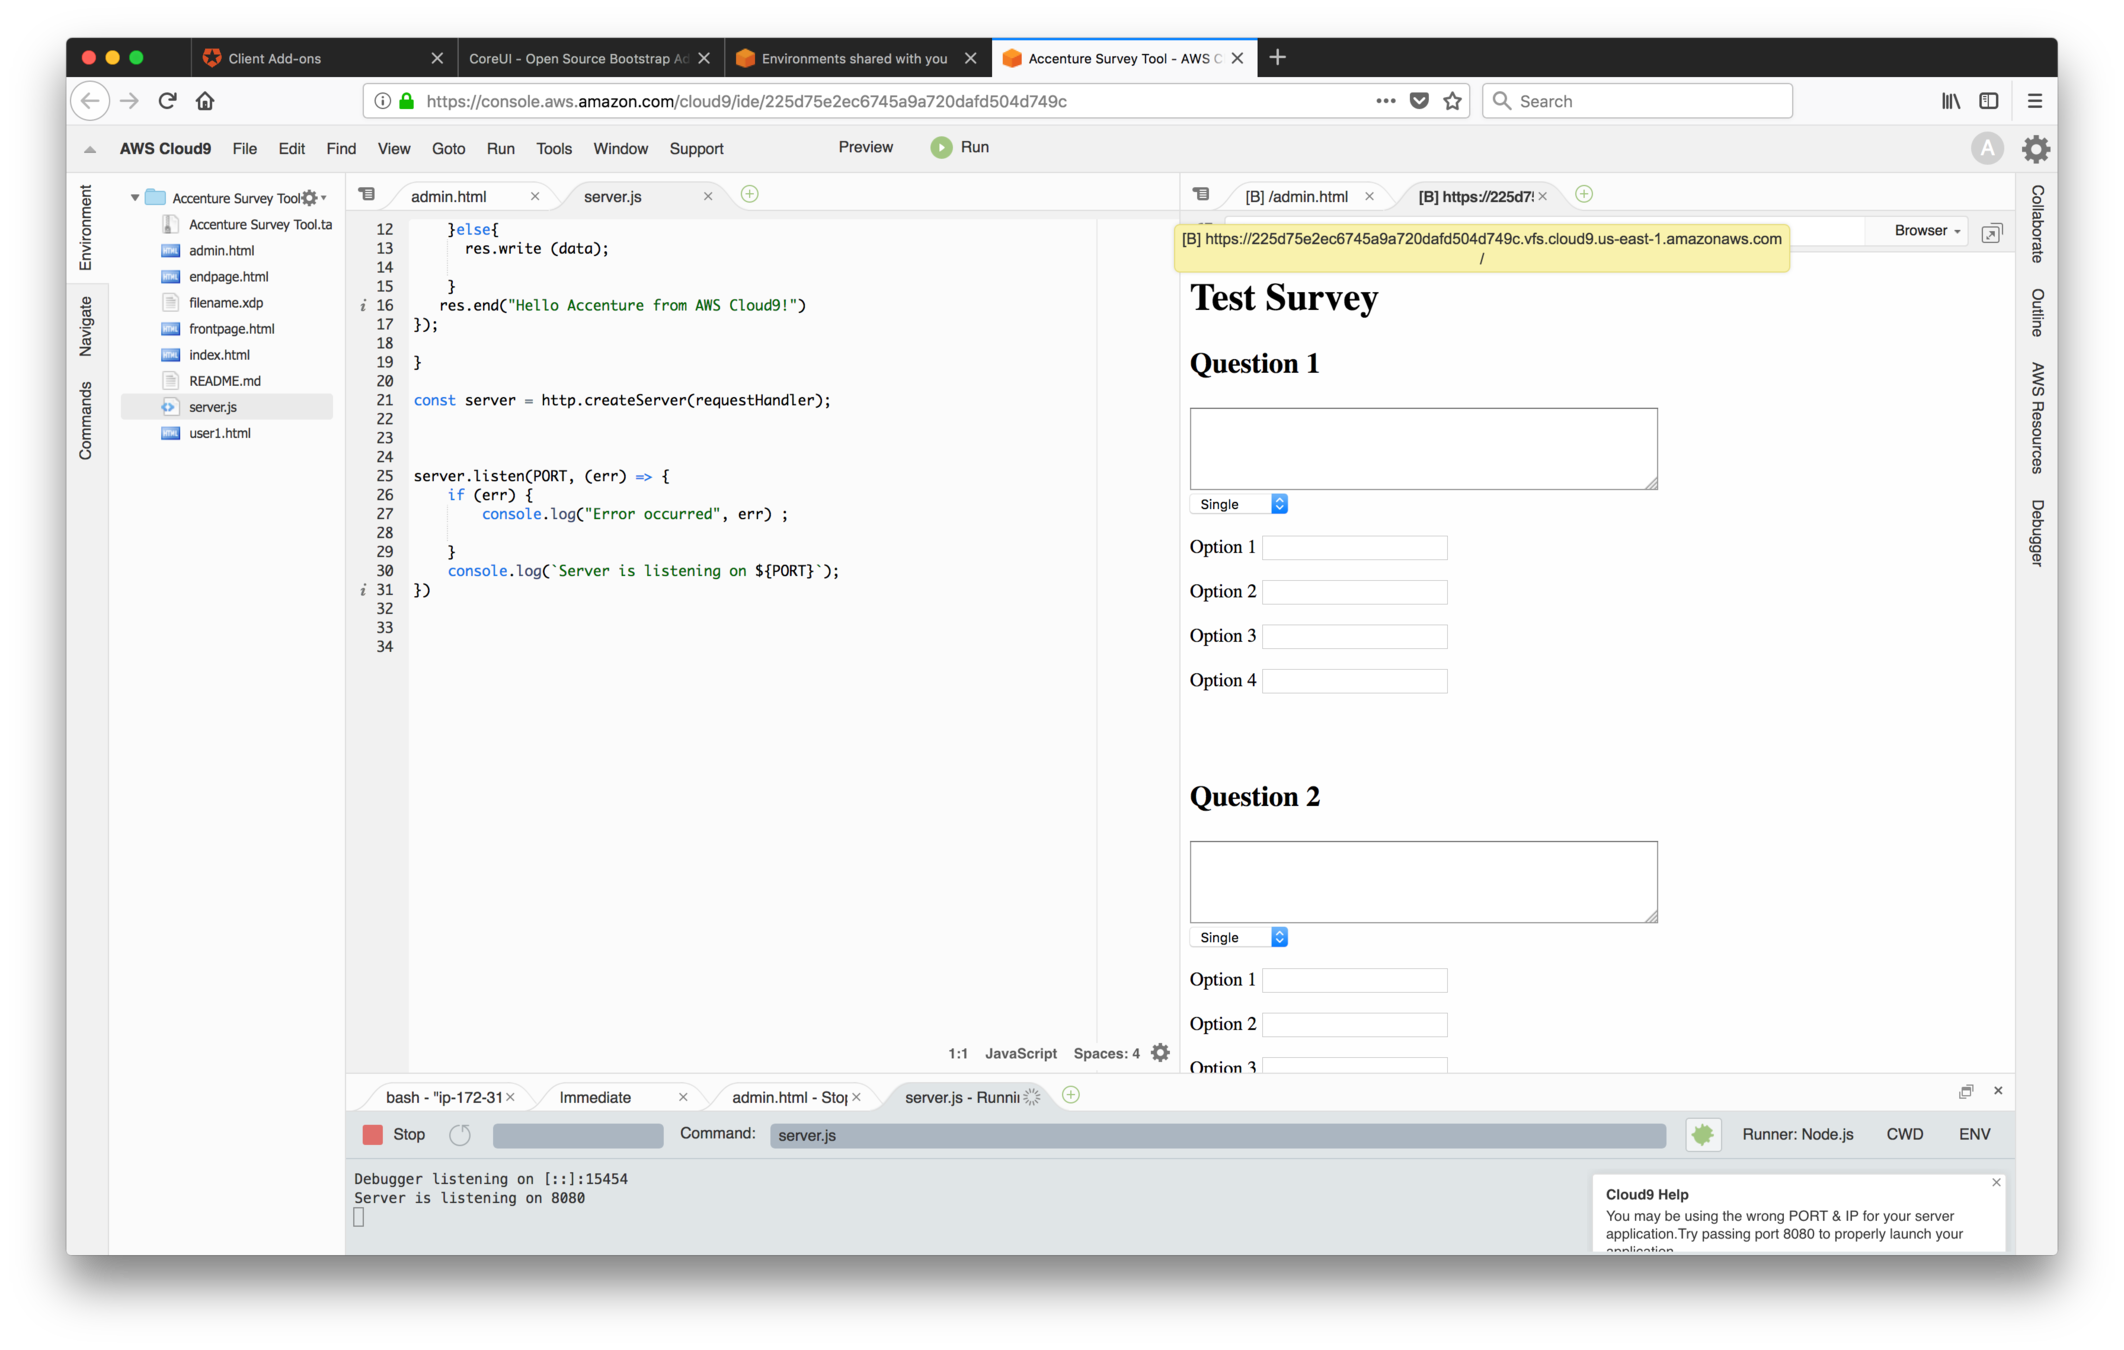Collapse the Accenture Survey Tool folder
The width and height of the screenshot is (2124, 1350).
click(x=135, y=198)
